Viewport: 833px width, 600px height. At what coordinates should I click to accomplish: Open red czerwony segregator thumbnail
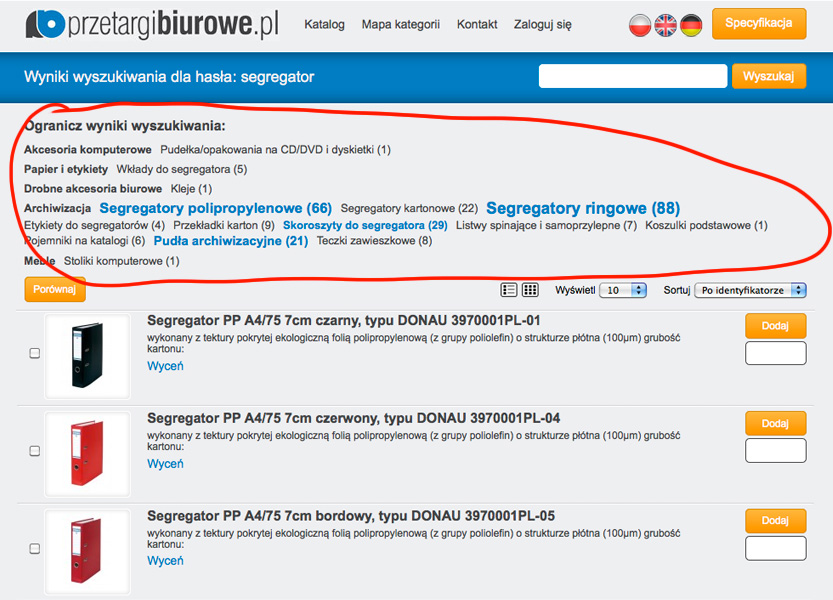(x=88, y=453)
